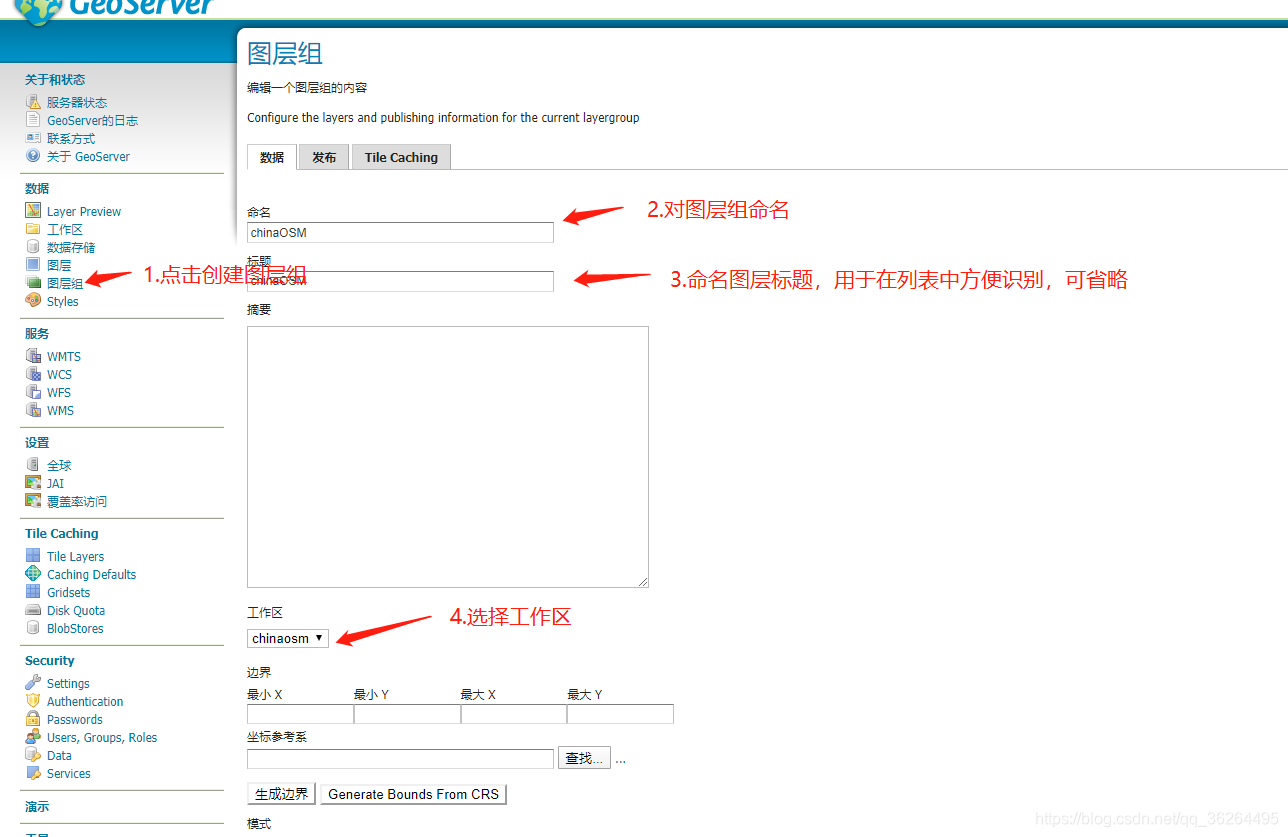1288x837 pixels.
Task: Click the Disk Quota drive icon
Action: 33,610
